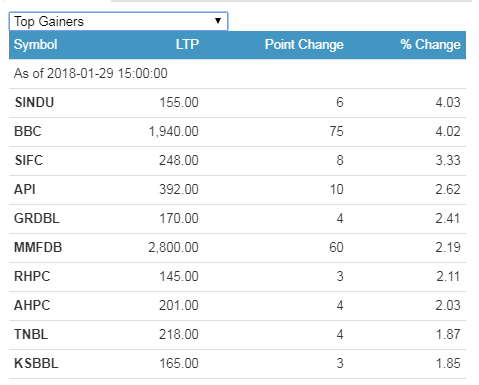Click the % Change column header
The image size is (479, 385).
pos(430,45)
